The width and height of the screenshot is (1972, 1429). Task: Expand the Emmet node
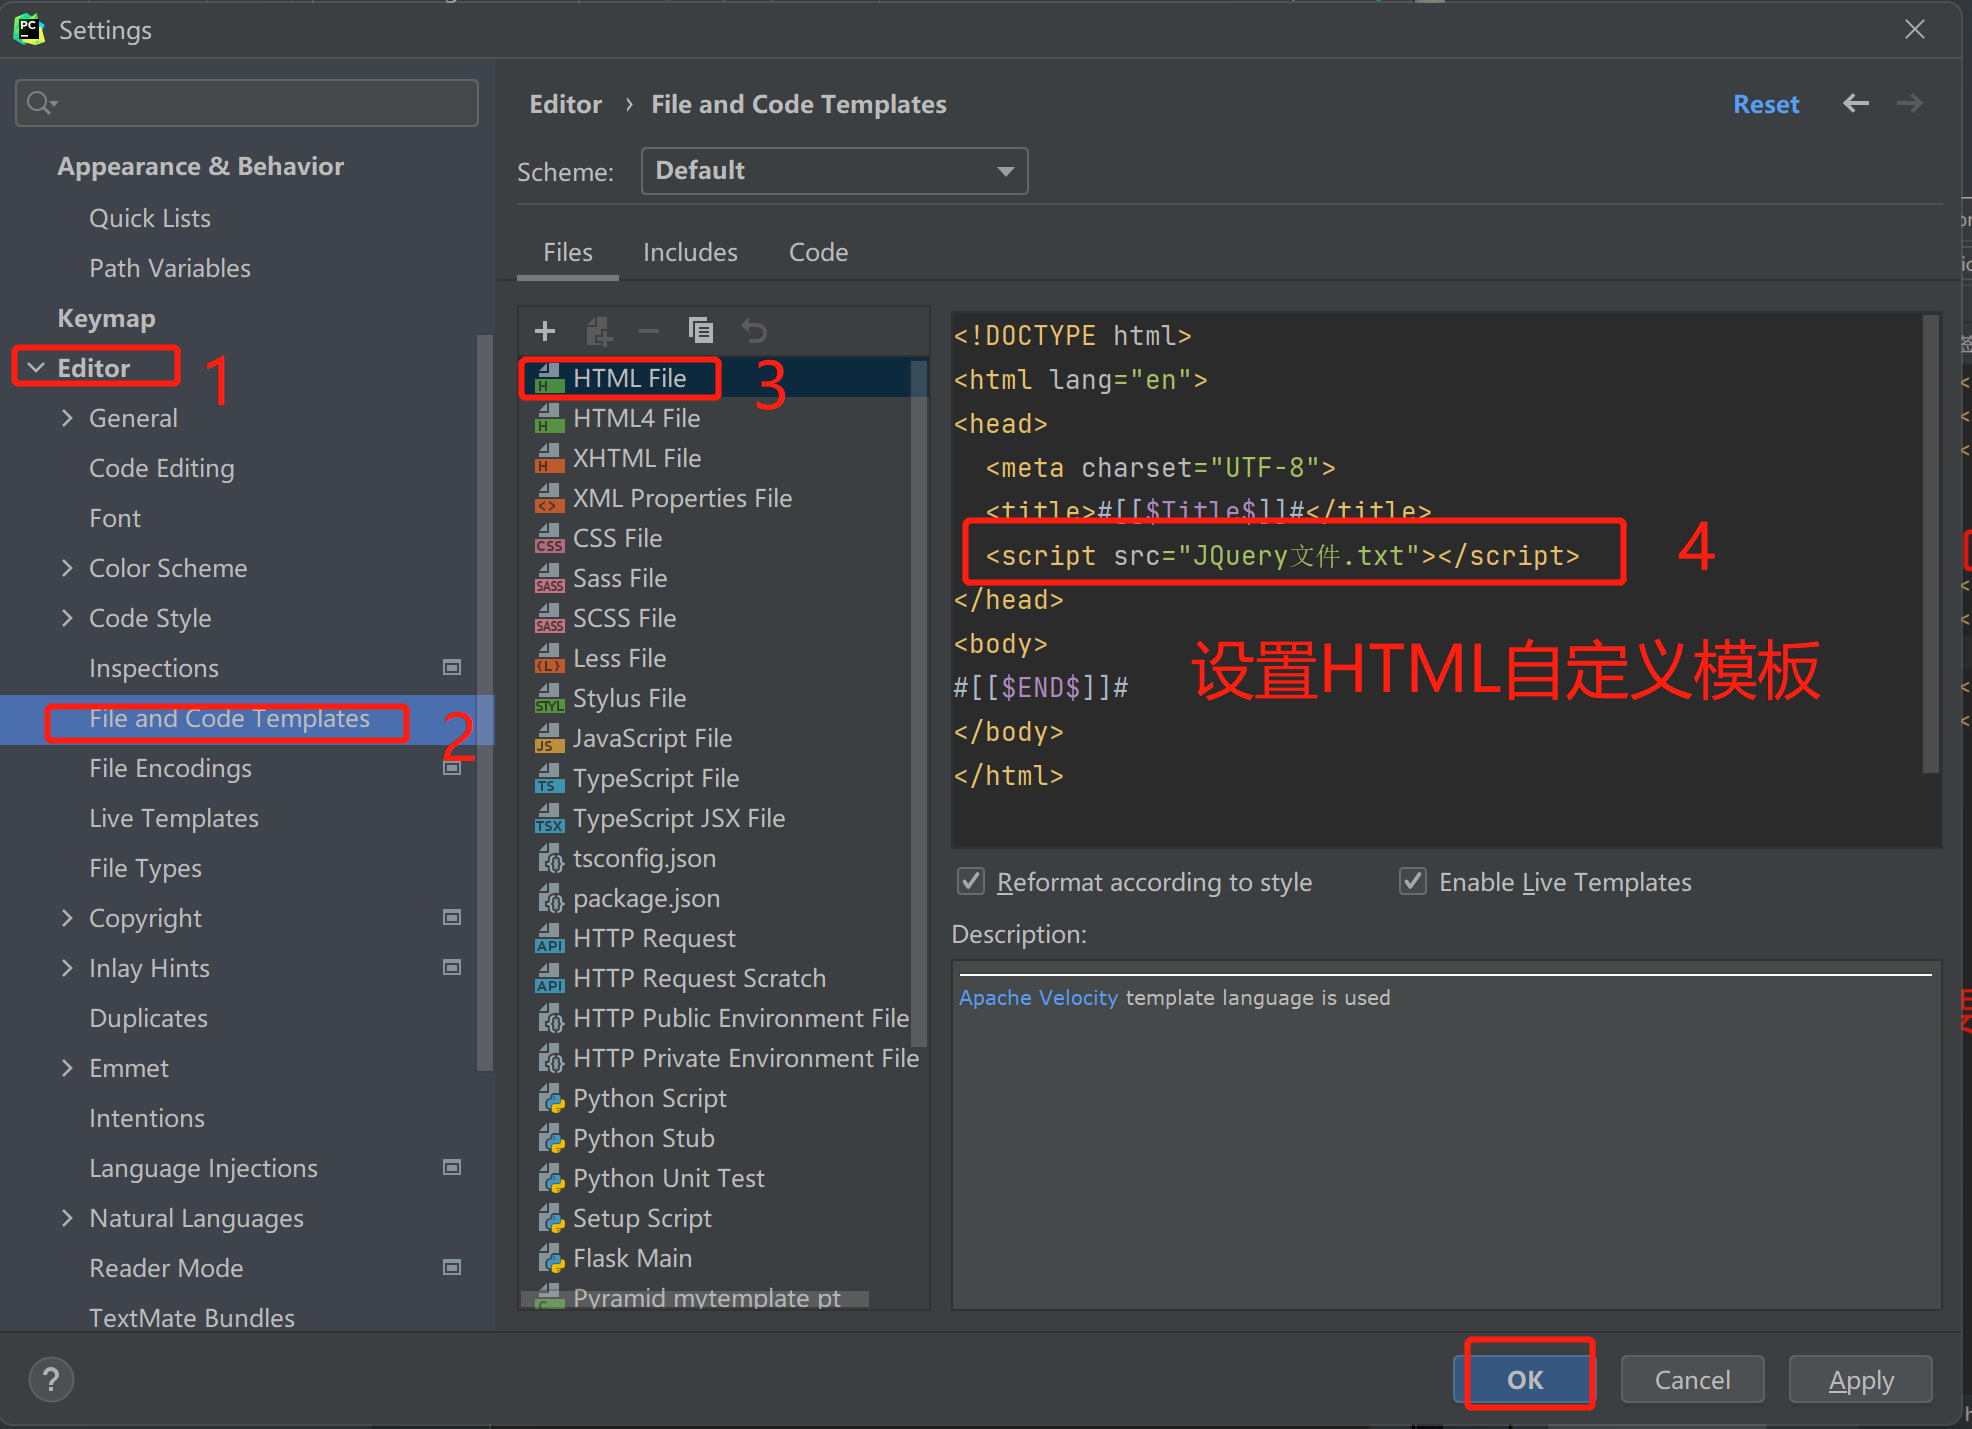point(67,1068)
